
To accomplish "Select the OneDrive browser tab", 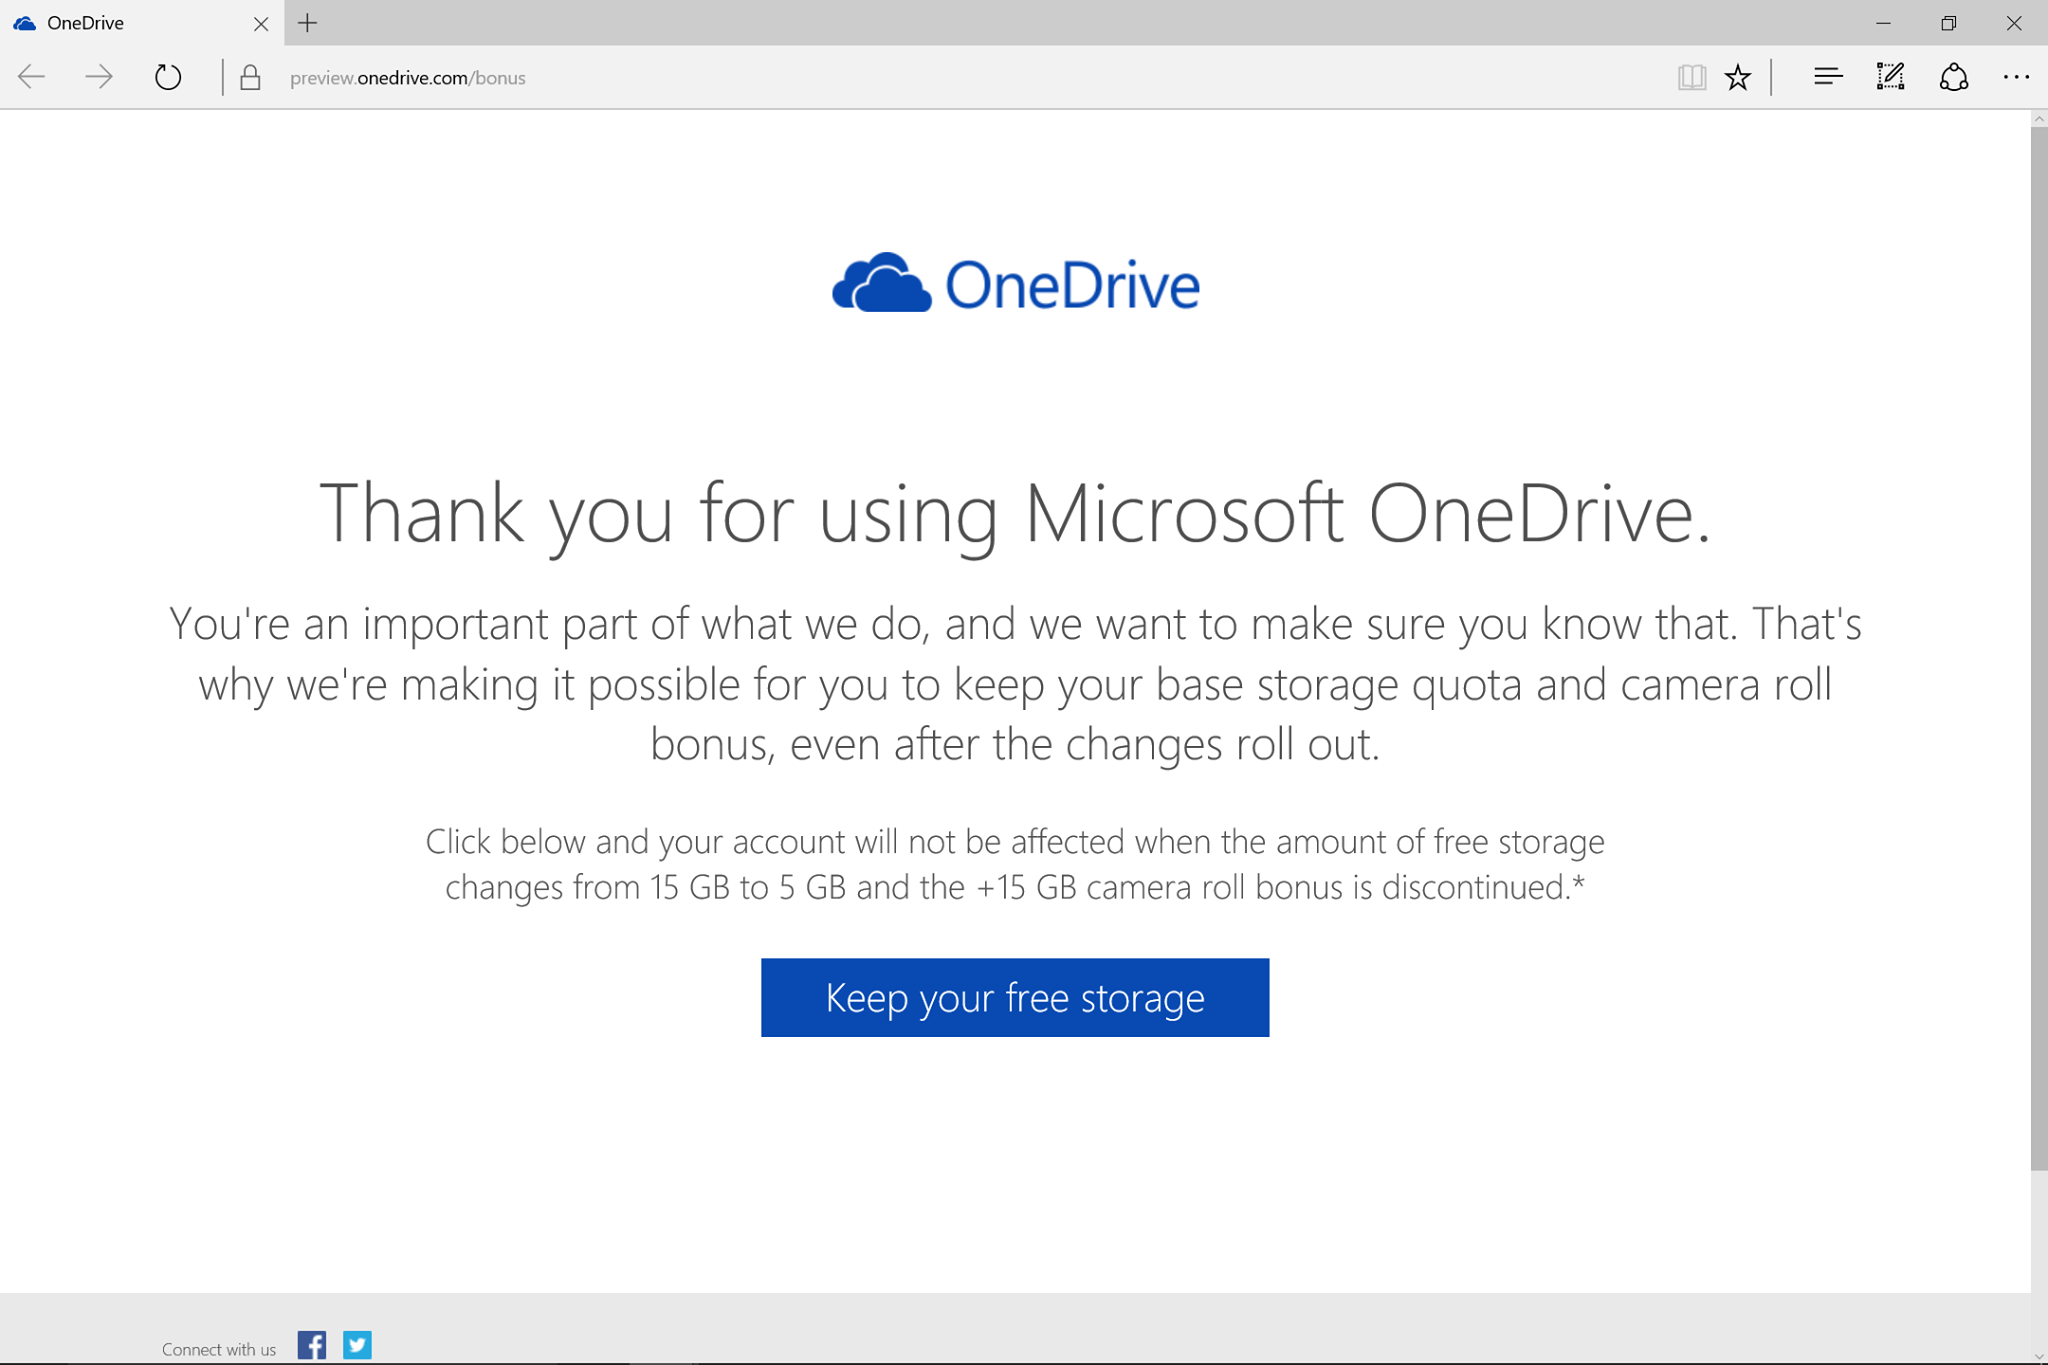I will coord(142,23).
